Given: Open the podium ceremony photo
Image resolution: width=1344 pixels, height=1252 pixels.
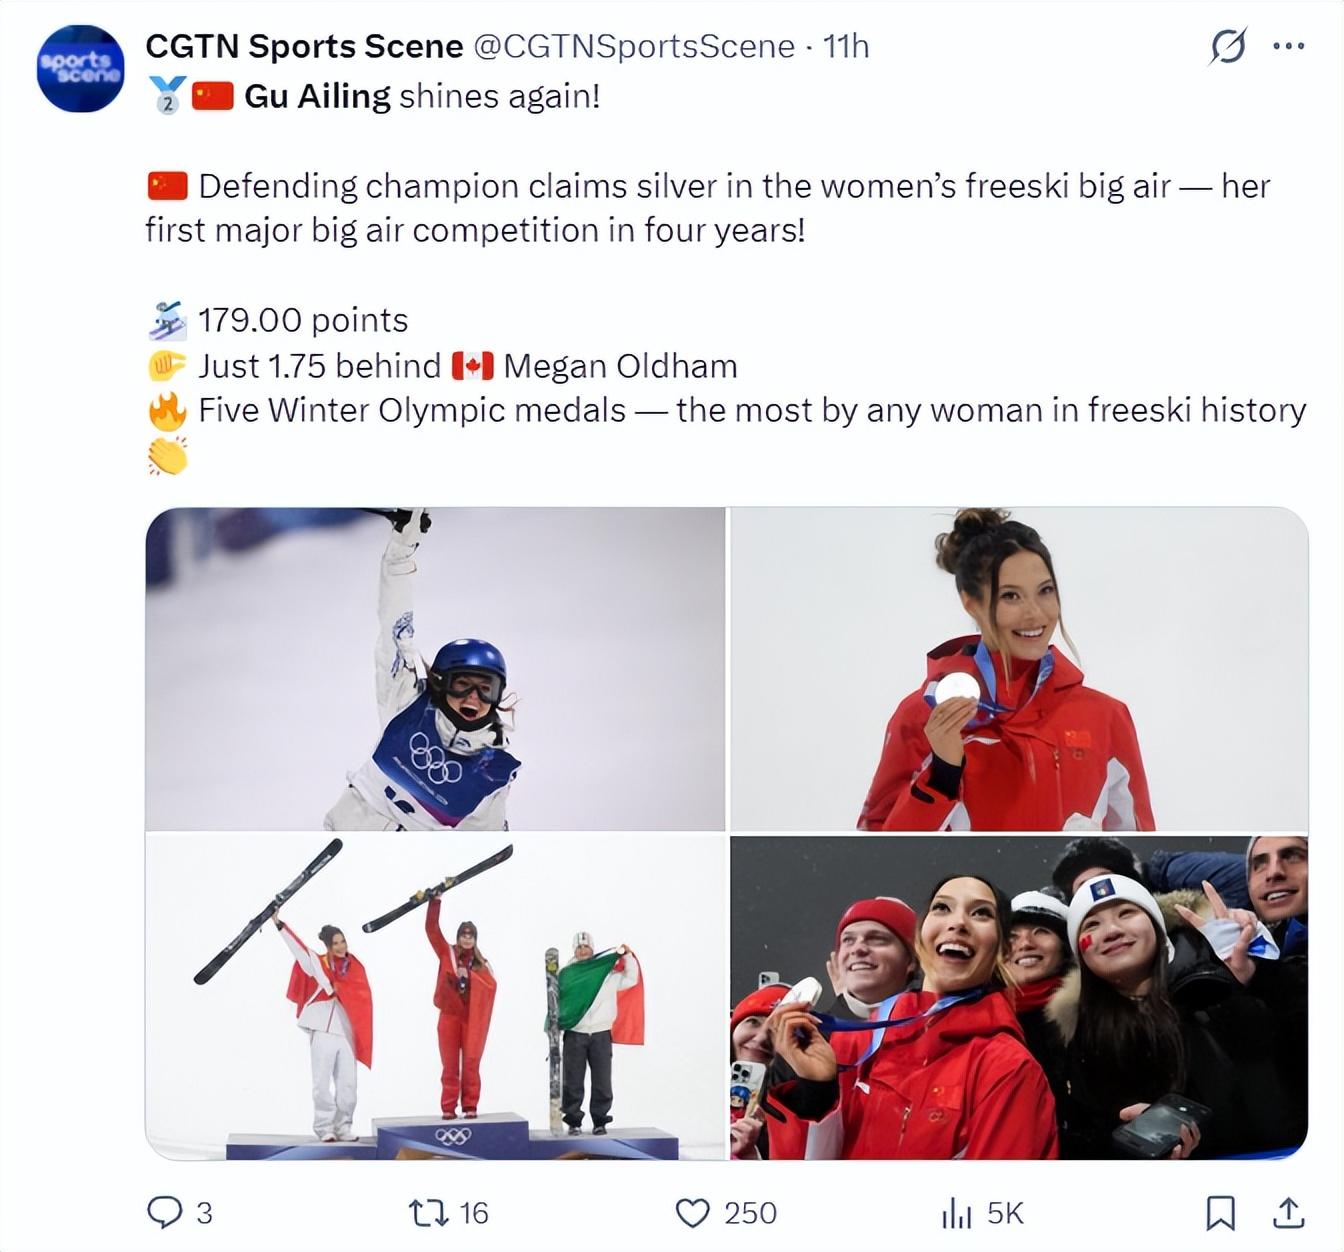Looking at the screenshot, I should (435, 997).
